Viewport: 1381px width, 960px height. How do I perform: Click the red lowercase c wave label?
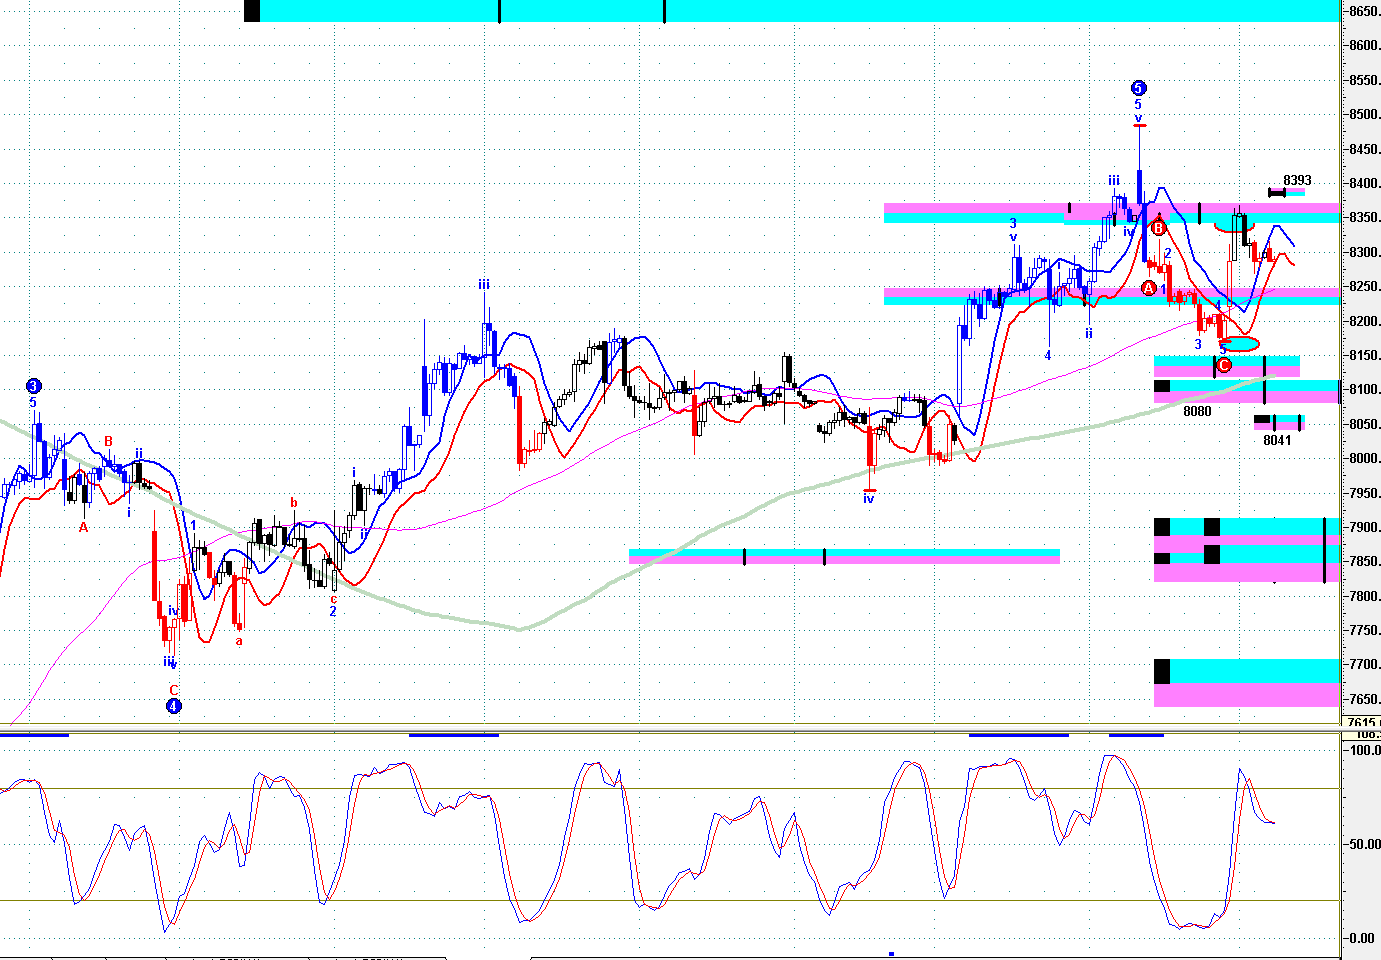[x=333, y=599]
